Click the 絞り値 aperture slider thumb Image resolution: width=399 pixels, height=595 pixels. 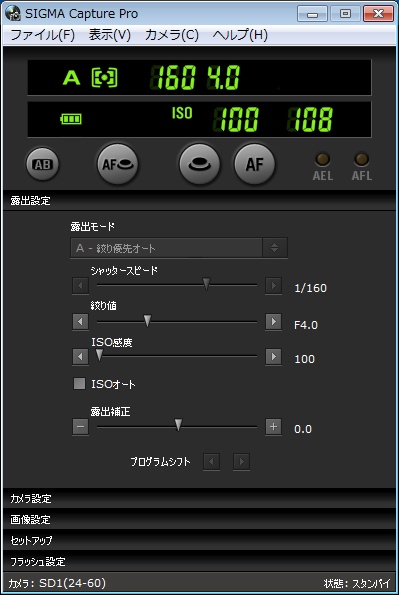pos(147,320)
